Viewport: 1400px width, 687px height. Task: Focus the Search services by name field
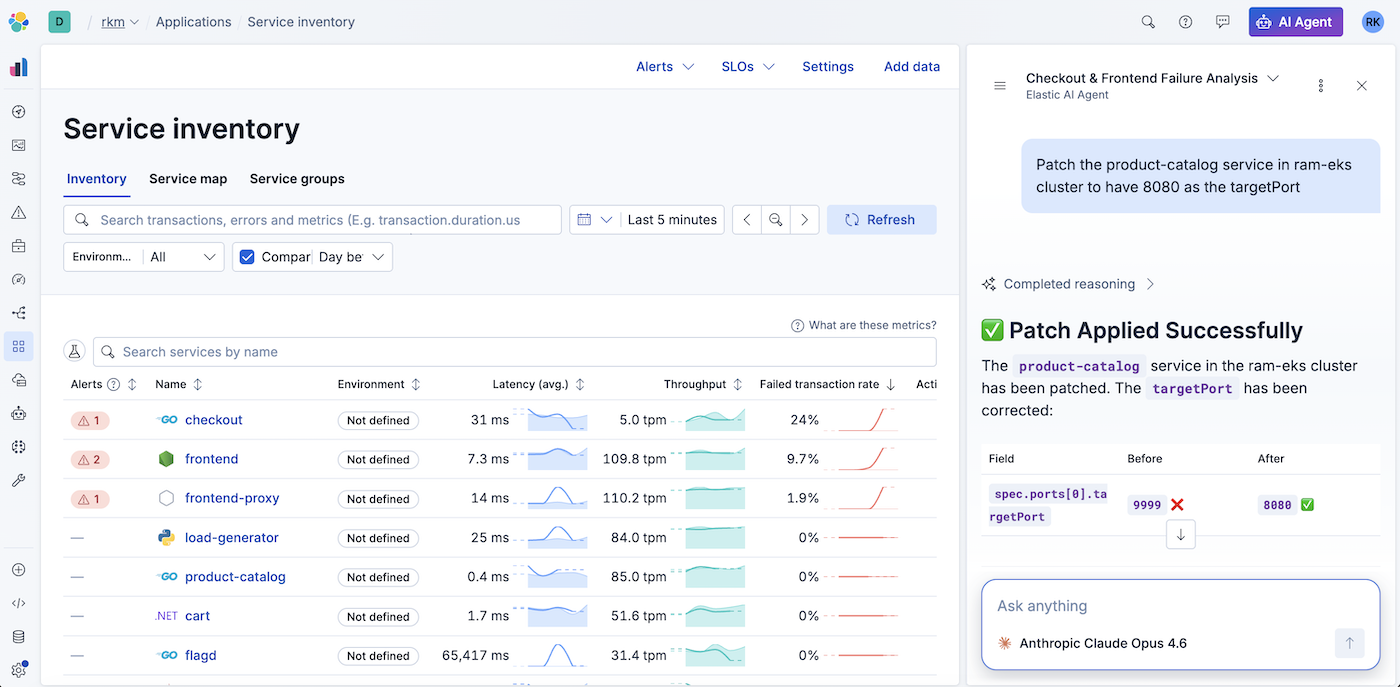pos(515,352)
